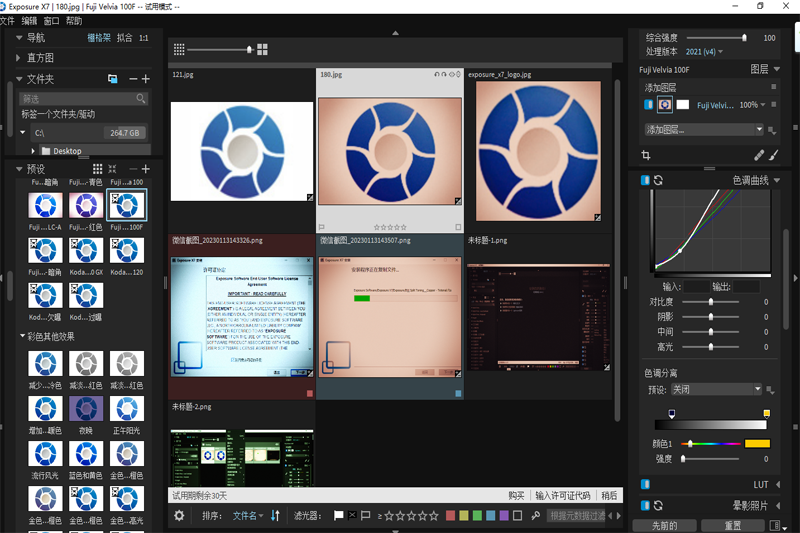The width and height of the screenshot is (800, 533).
Task: Open the 帮助 menu
Action: (x=74, y=21)
